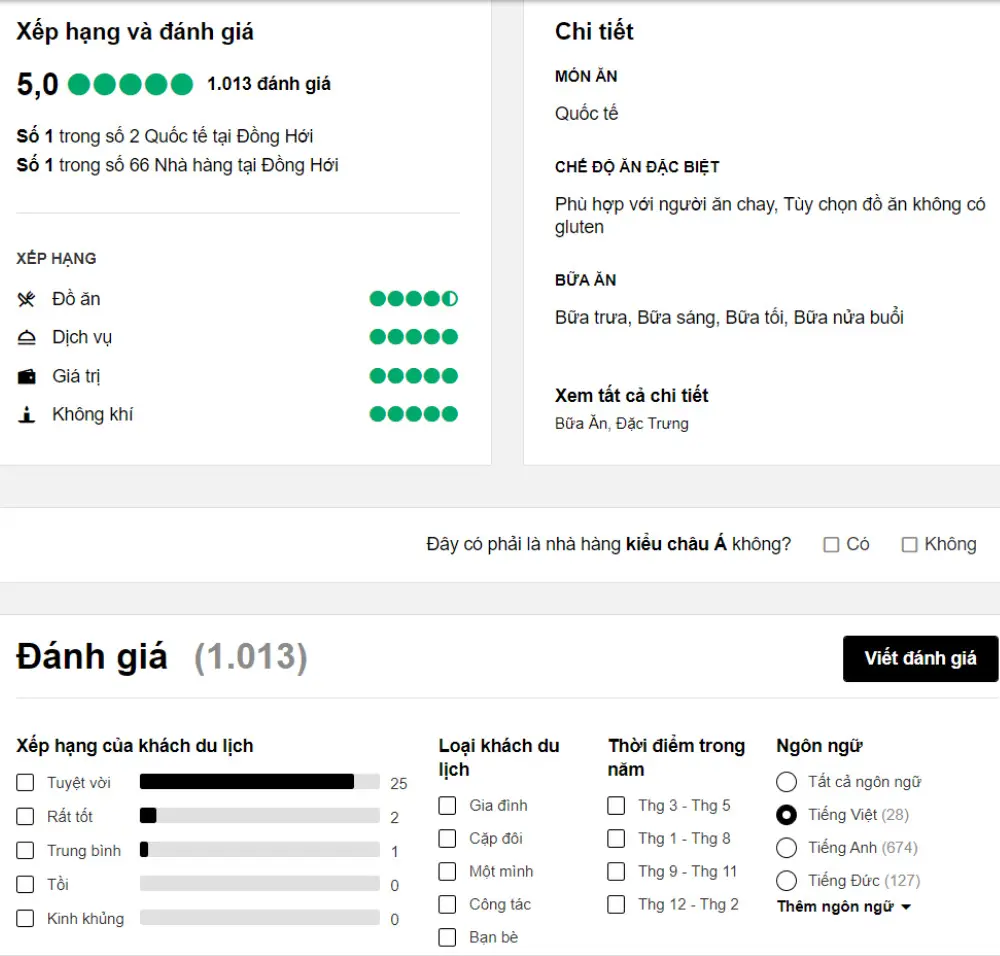Viewport: 1000px width, 956px height.
Task: Check the Tuyệt vời rating filter
Action: 25,783
